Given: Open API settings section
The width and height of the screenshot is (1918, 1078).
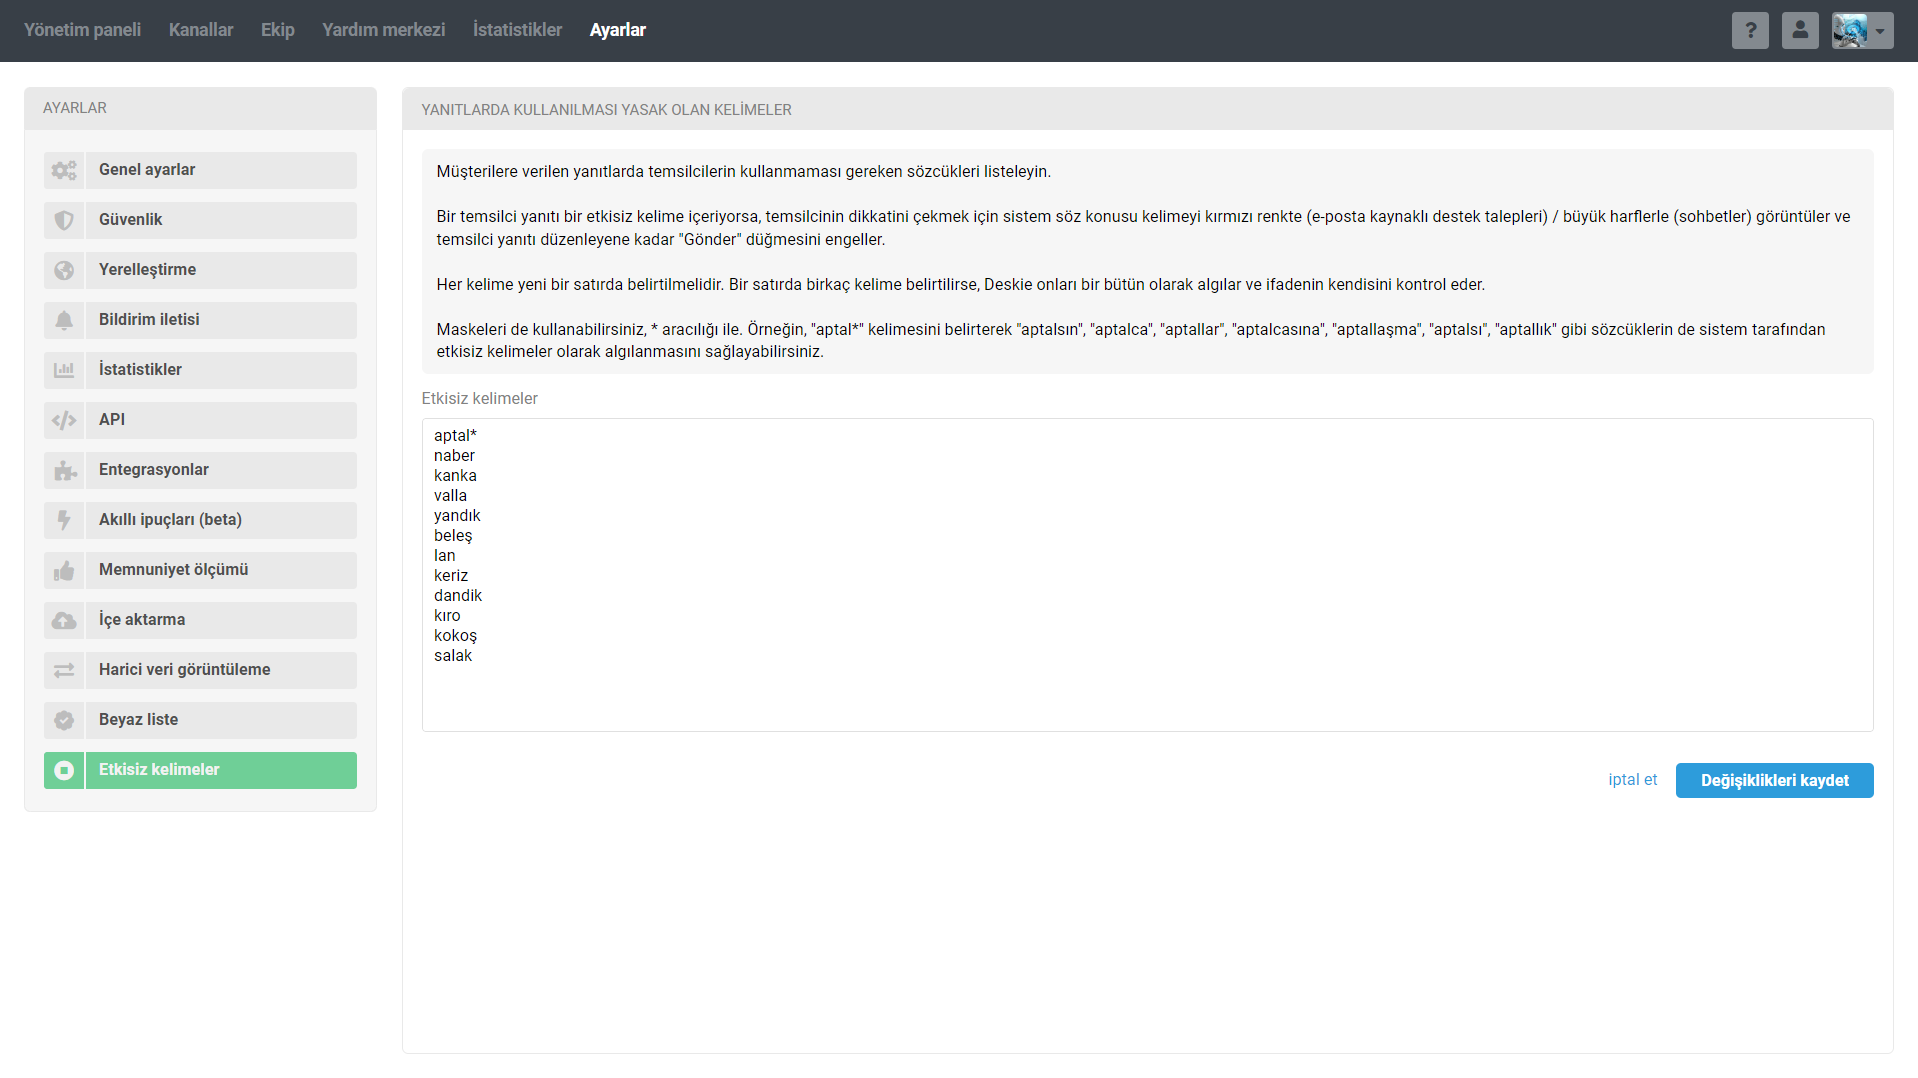Looking at the screenshot, I should 200,420.
